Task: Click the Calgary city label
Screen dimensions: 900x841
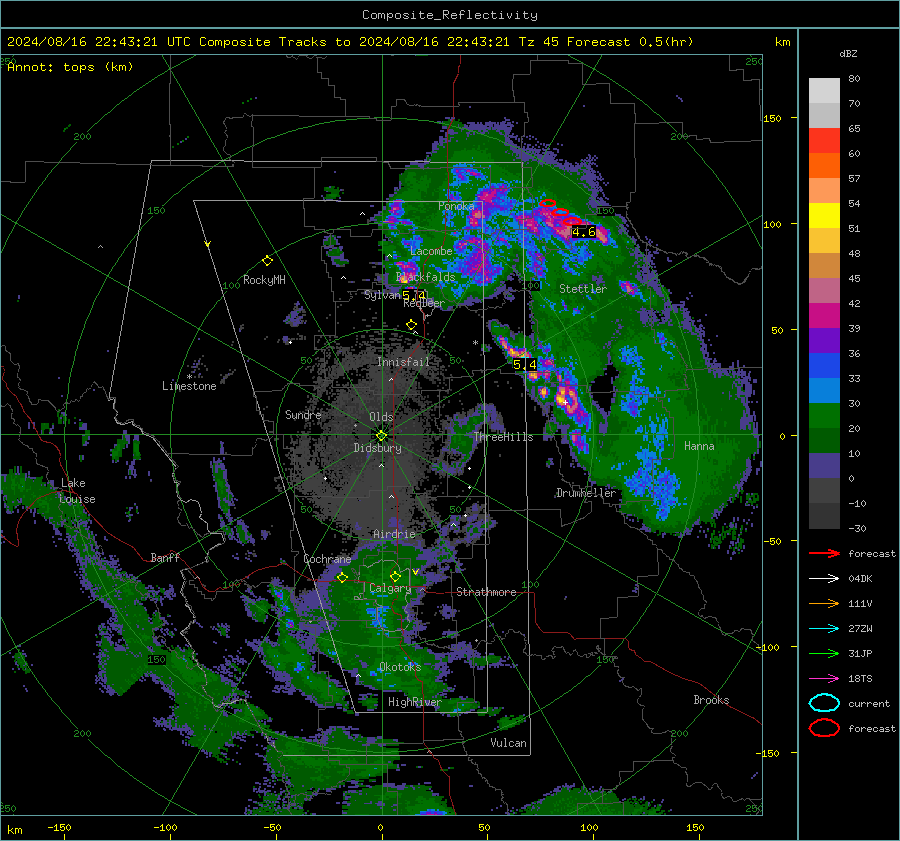Action: [390, 588]
